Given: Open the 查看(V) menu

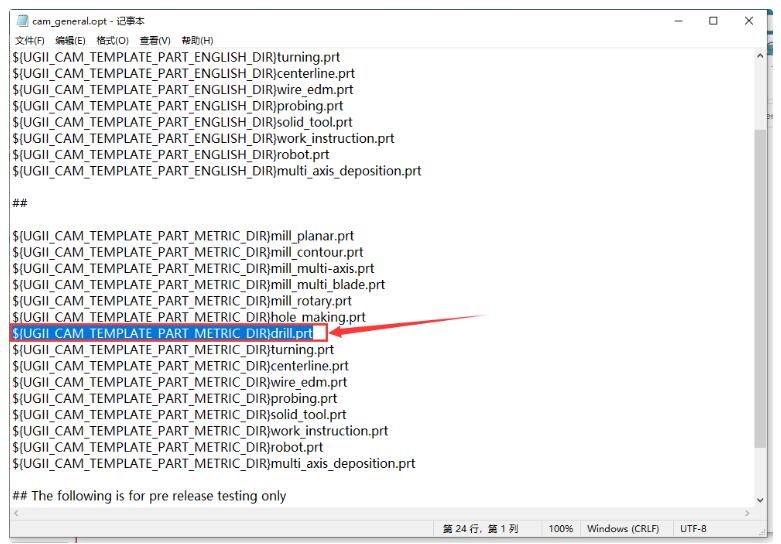Looking at the screenshot, I should tap(154, 40).
